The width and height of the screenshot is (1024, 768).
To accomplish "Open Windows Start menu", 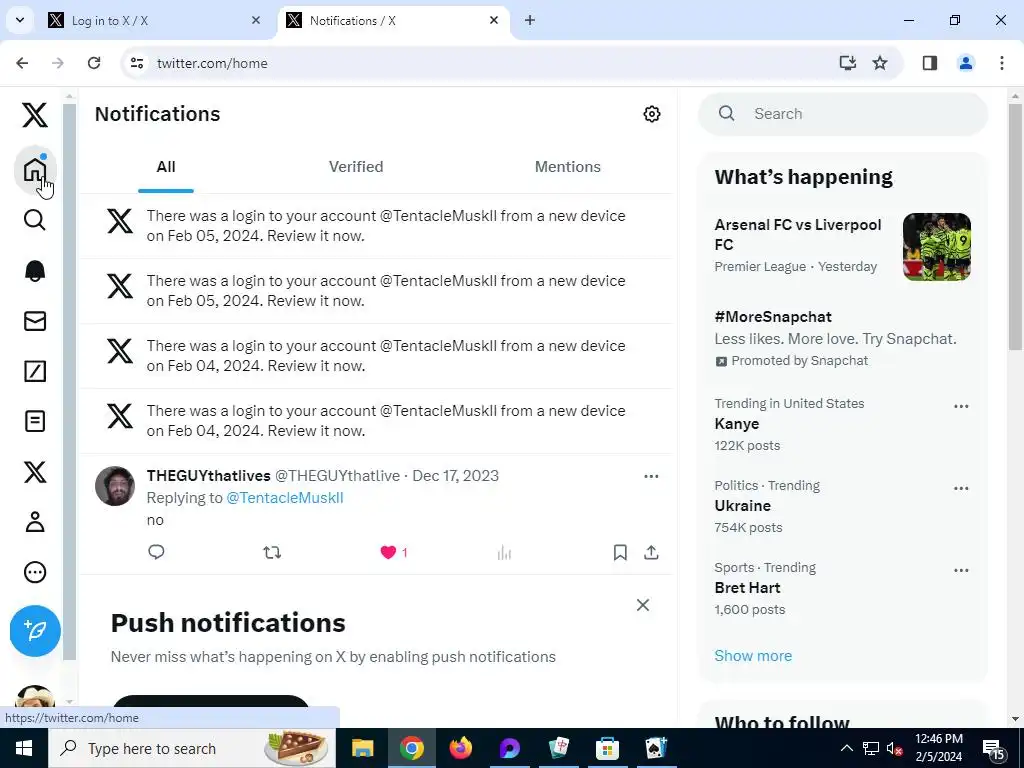I will [x=24, y=748].
